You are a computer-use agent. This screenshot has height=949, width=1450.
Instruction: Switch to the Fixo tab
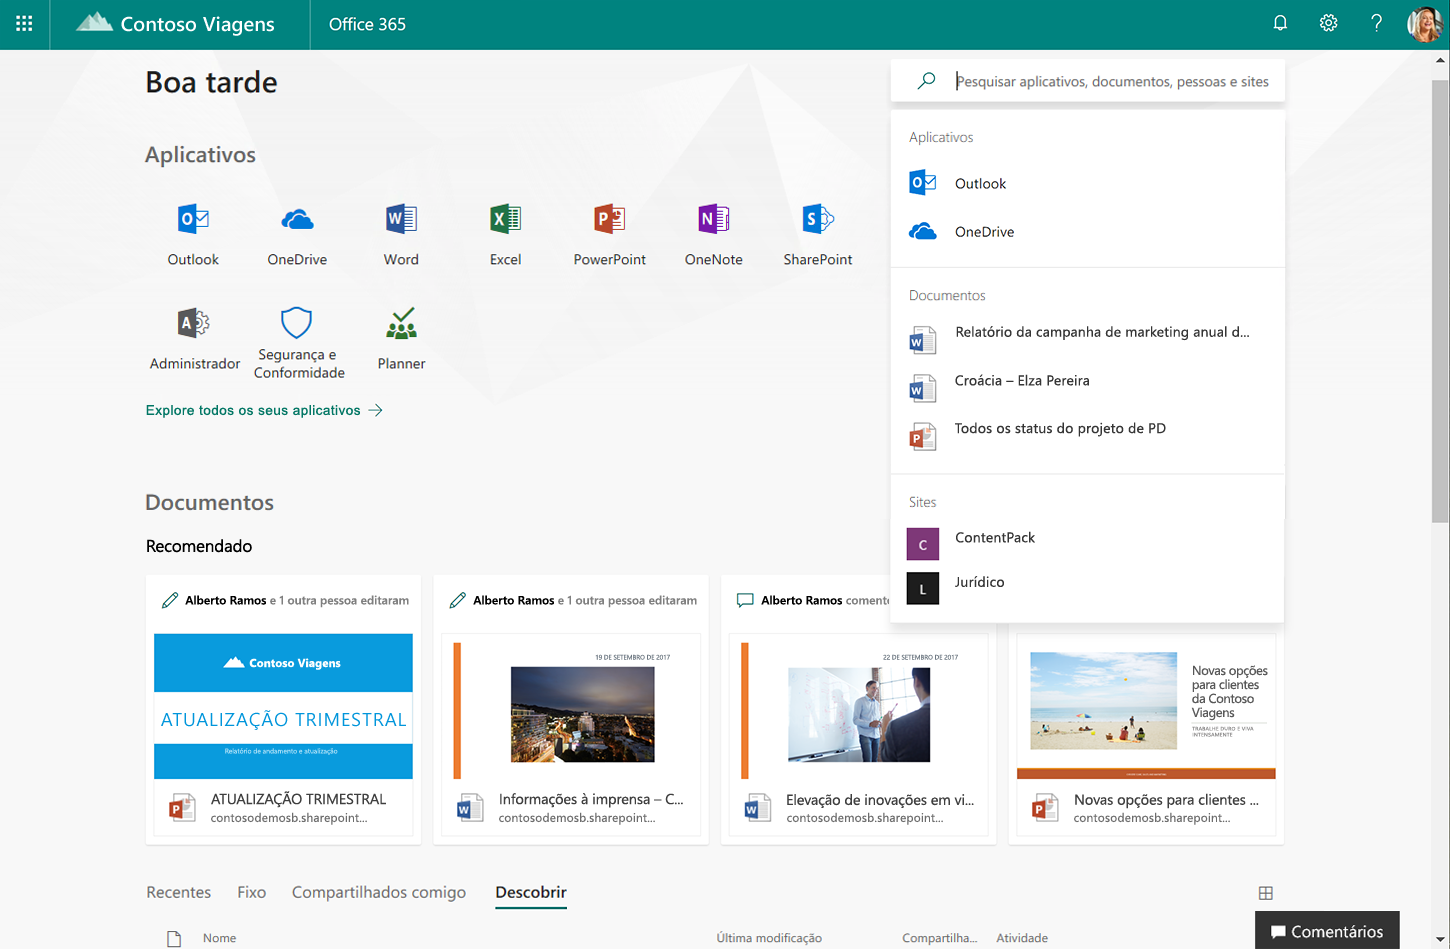pos(251,892)
